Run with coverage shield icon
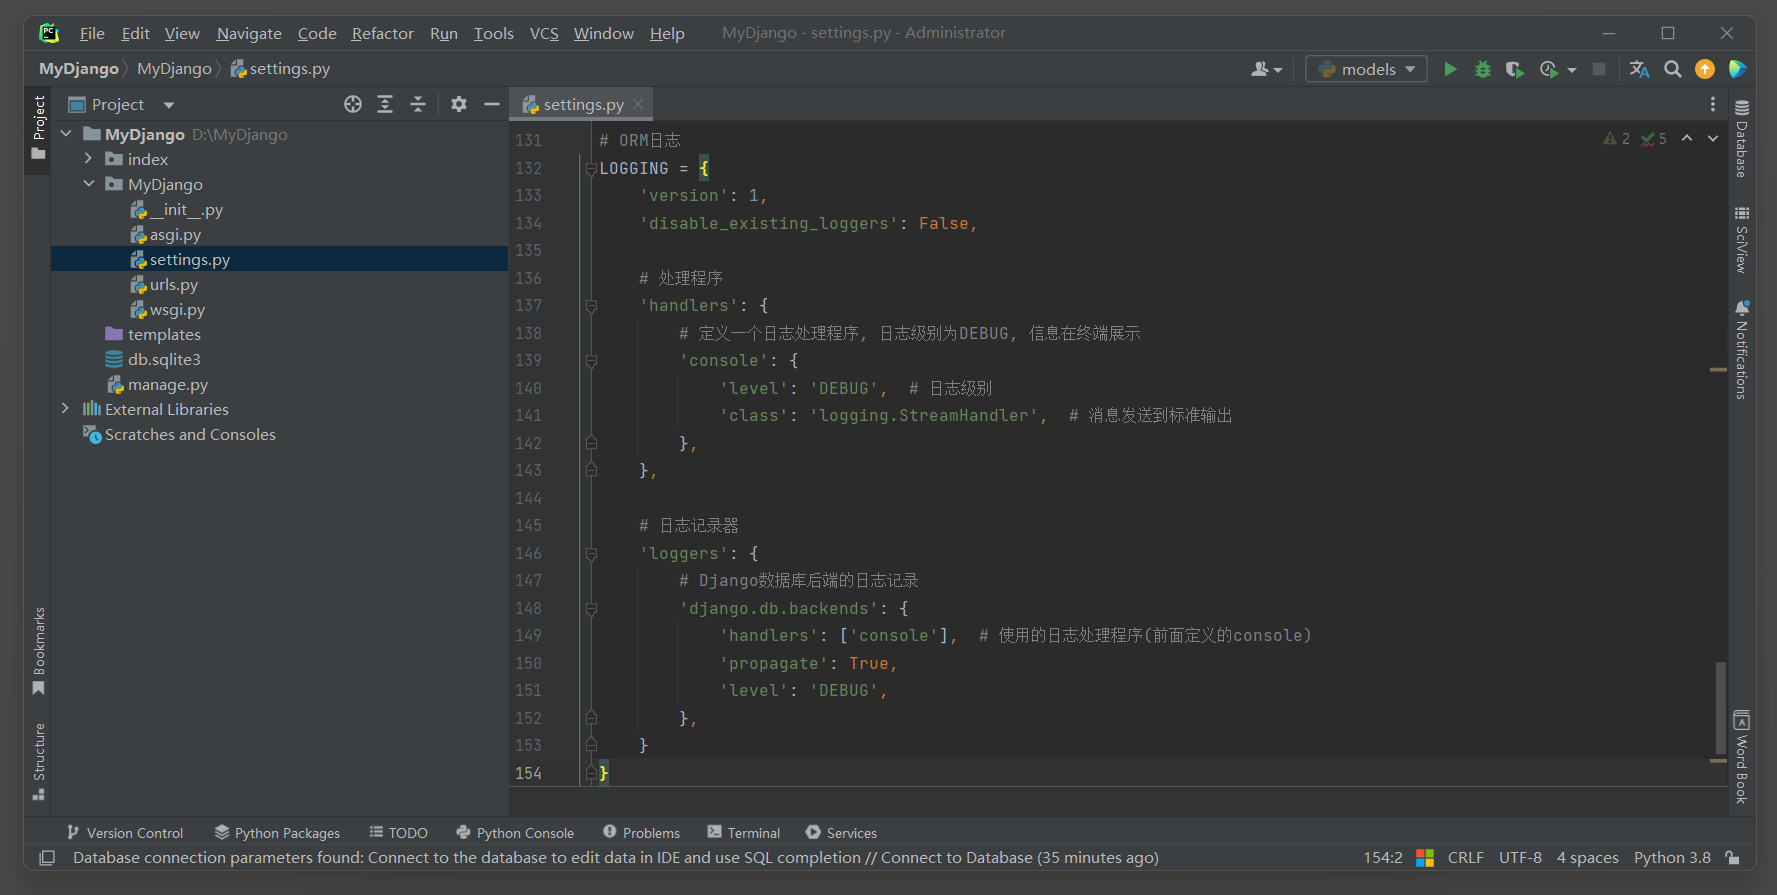Viewport: 1777px width, 895px height. 1515,69
